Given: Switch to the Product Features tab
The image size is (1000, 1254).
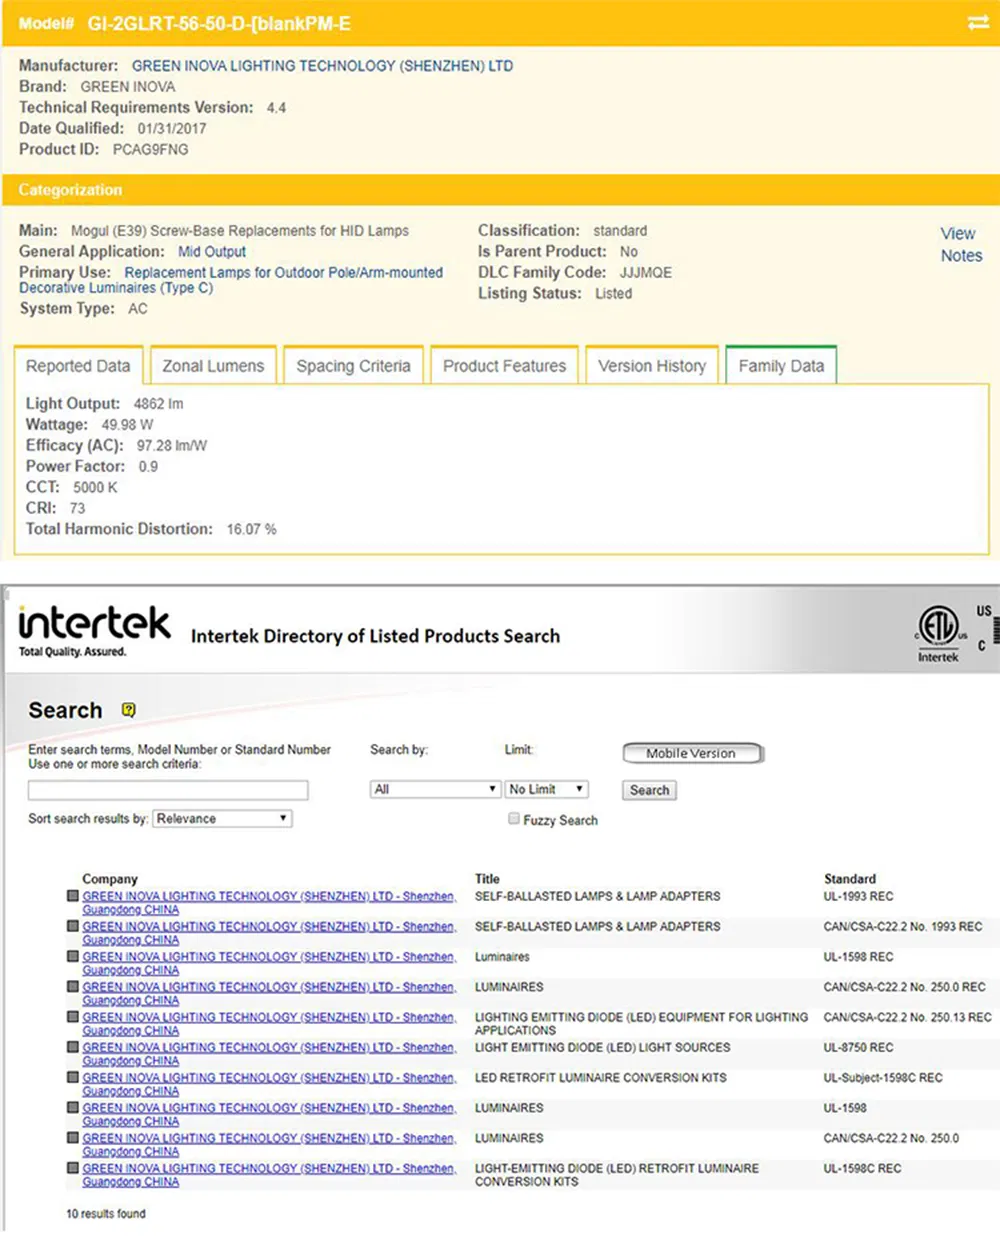Looking at the screenshot, I should [x=504, y=366].
